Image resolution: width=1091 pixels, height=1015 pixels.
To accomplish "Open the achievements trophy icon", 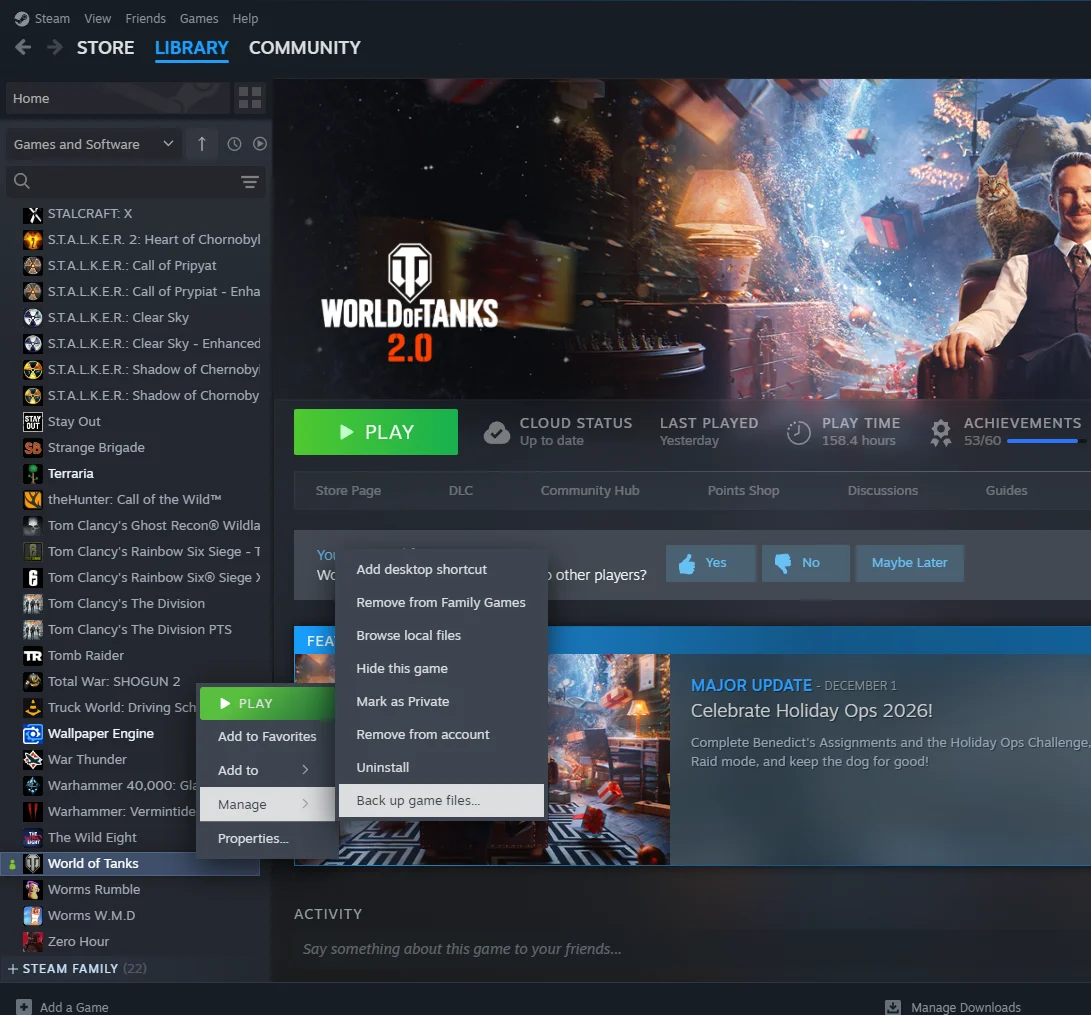I will coord(940,432).
